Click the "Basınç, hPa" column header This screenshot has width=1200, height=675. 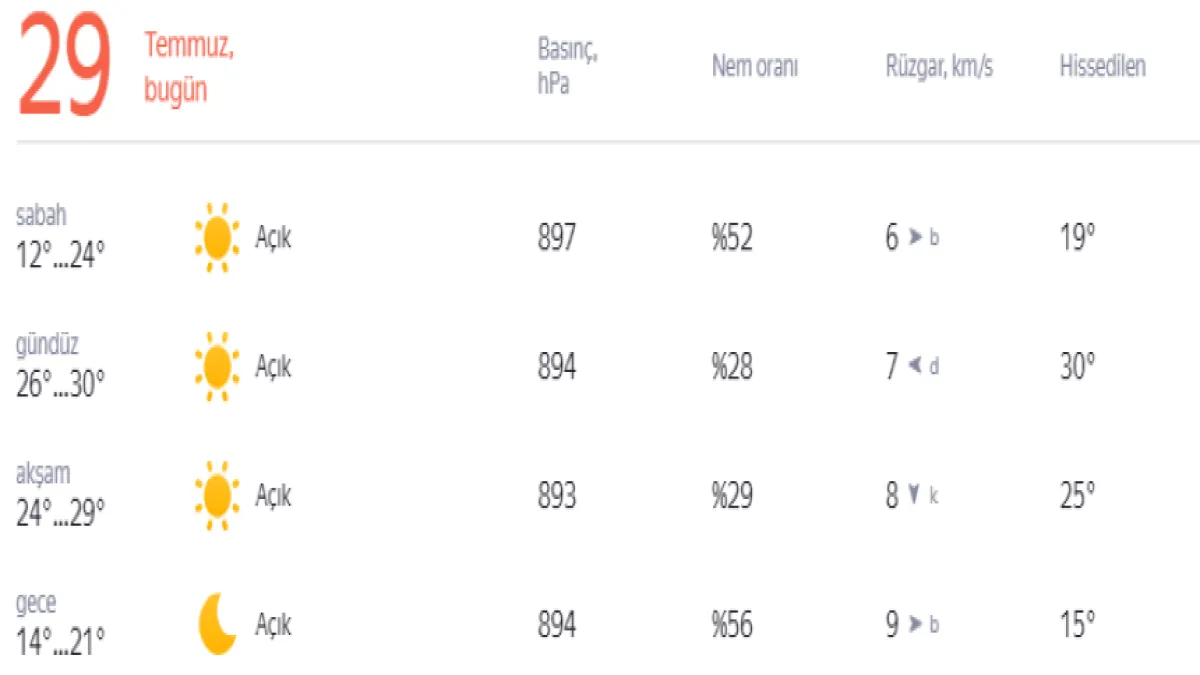coord(567,67)
